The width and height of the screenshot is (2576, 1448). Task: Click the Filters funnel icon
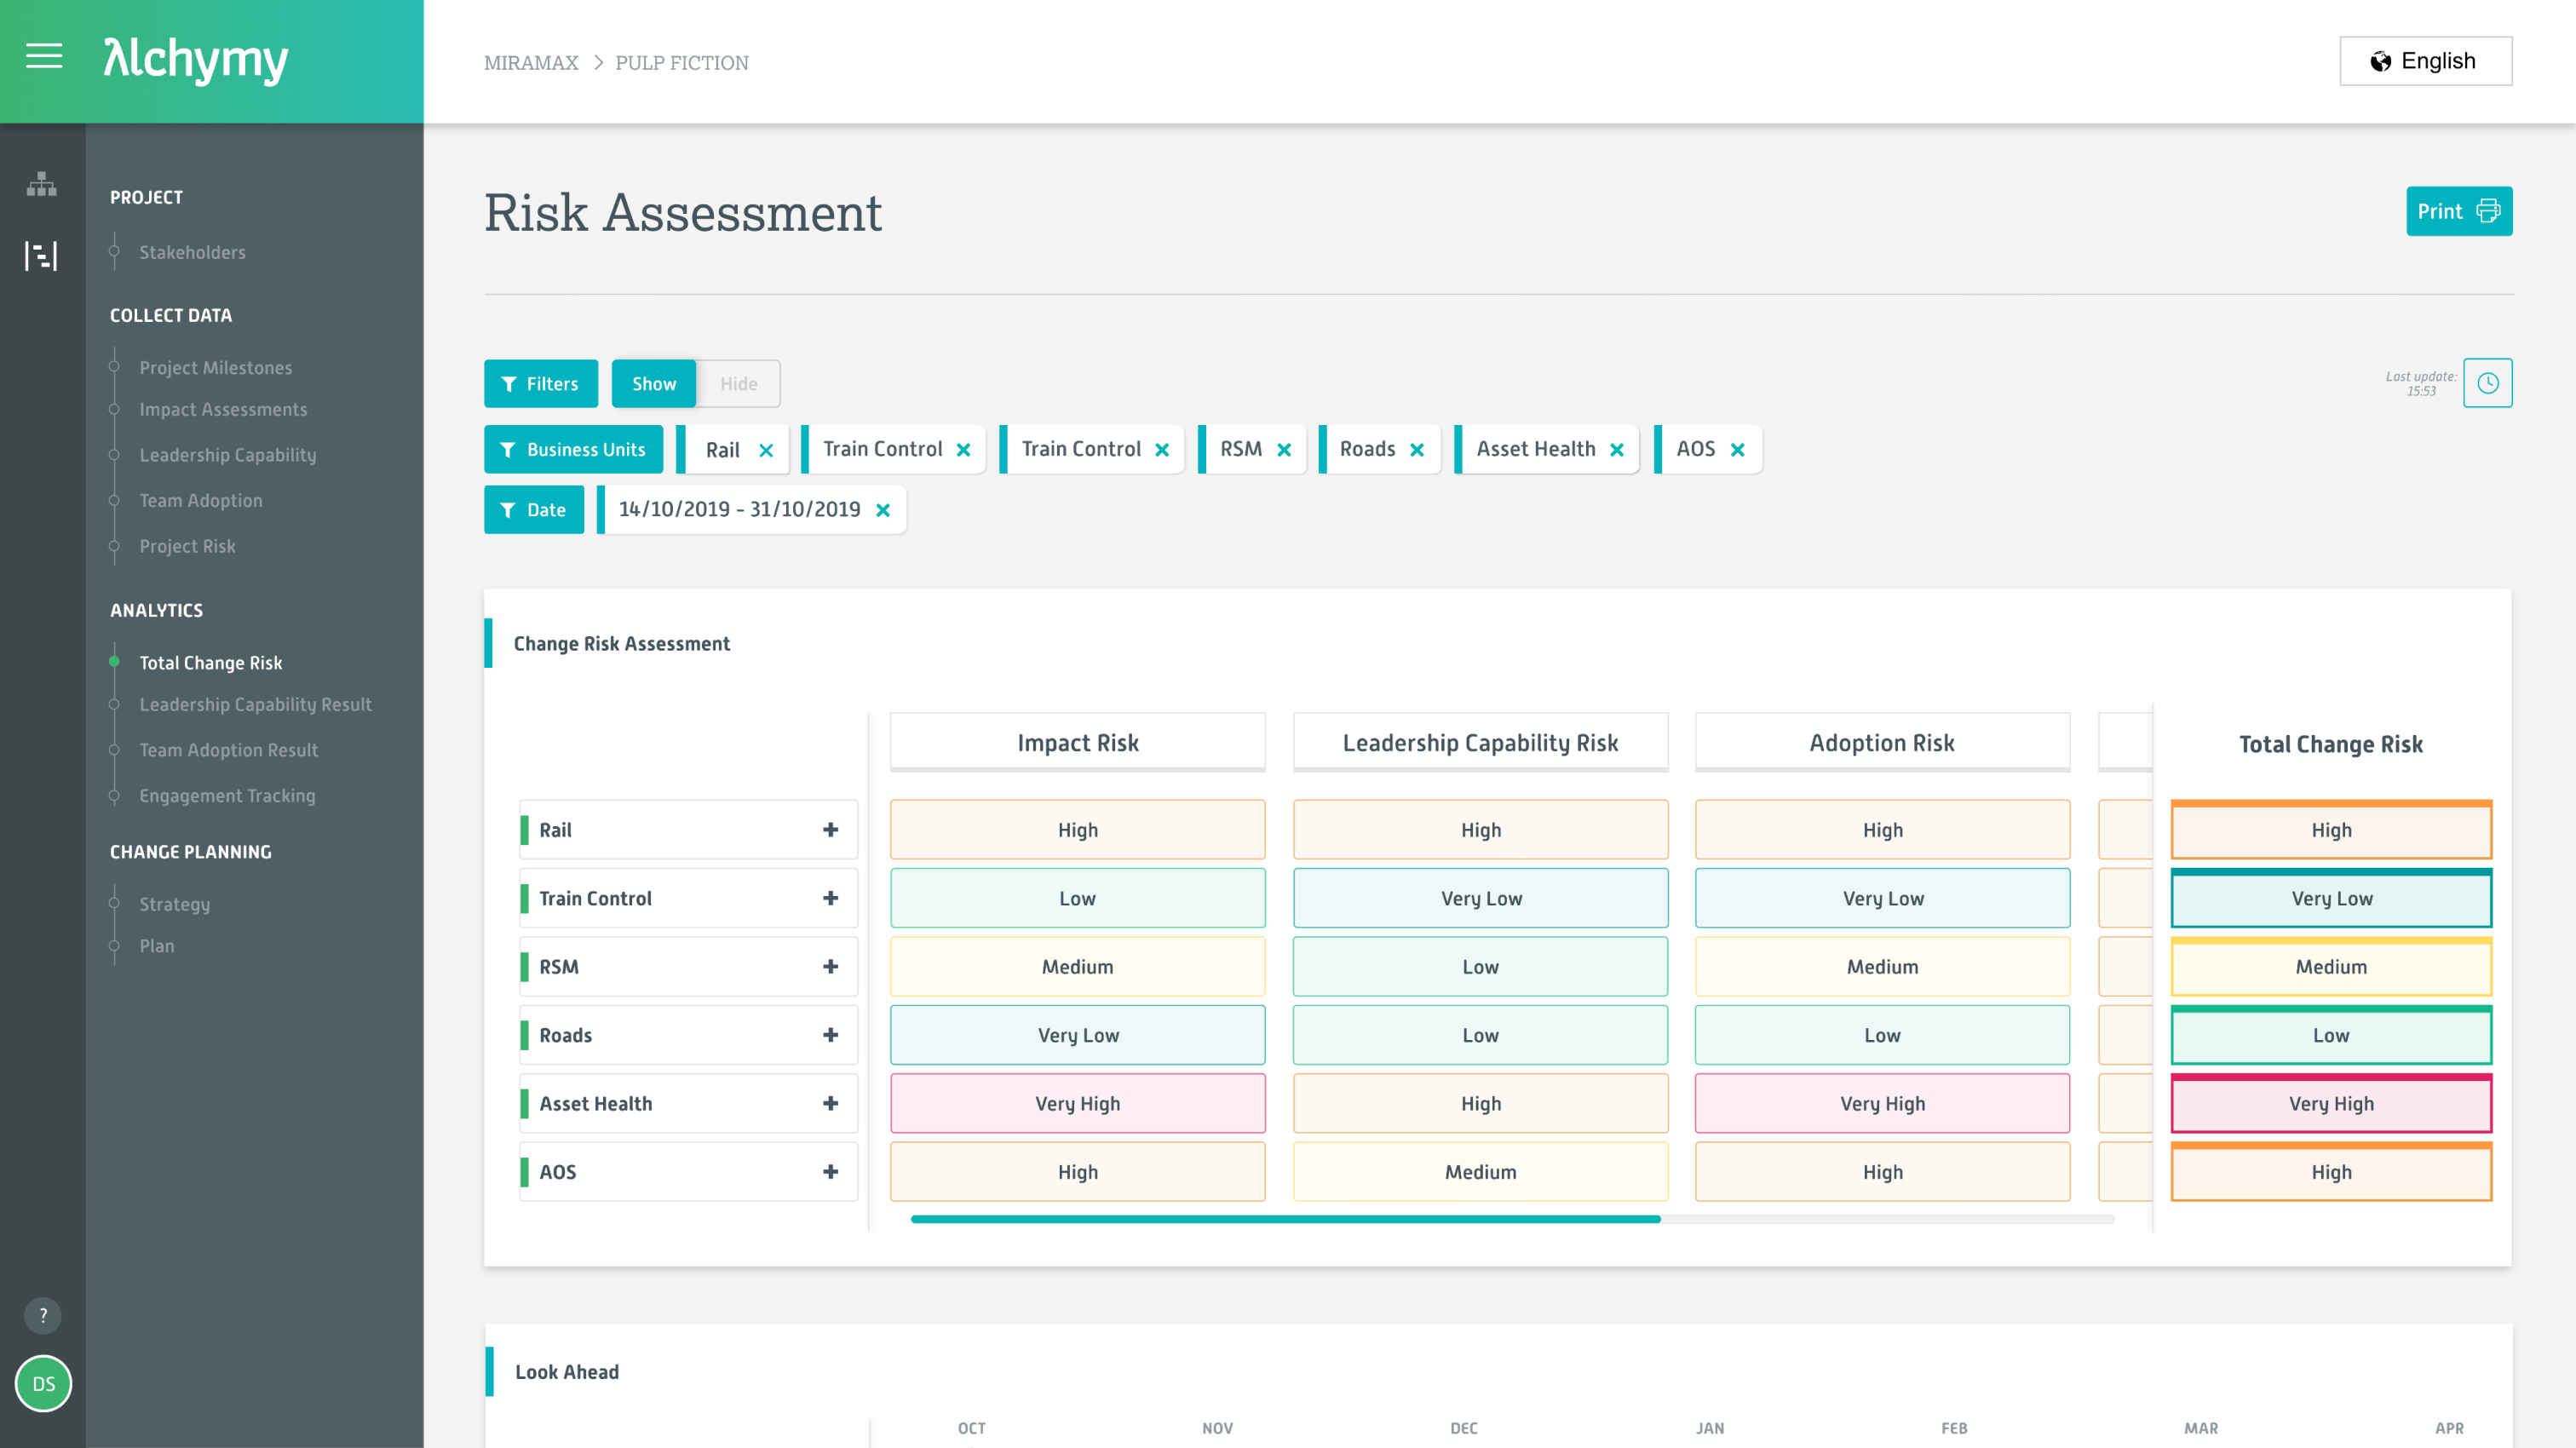(x=510, y=383)
